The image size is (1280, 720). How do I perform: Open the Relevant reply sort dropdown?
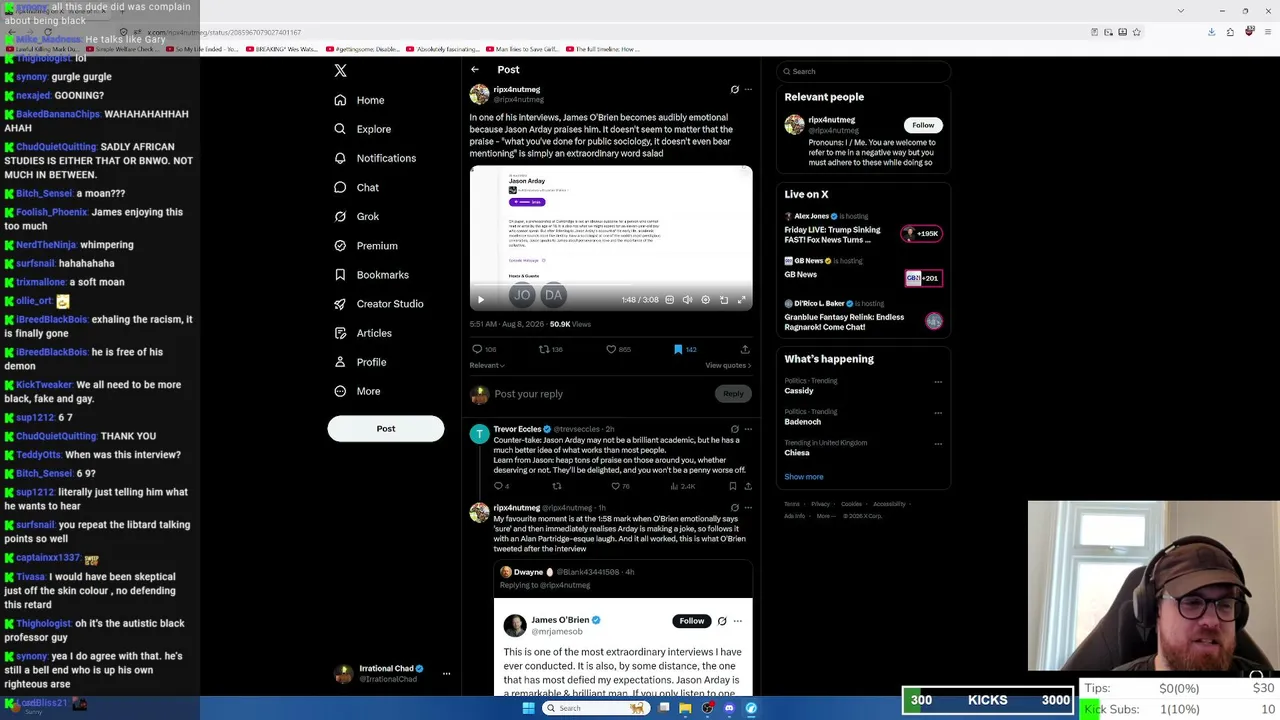487,365
